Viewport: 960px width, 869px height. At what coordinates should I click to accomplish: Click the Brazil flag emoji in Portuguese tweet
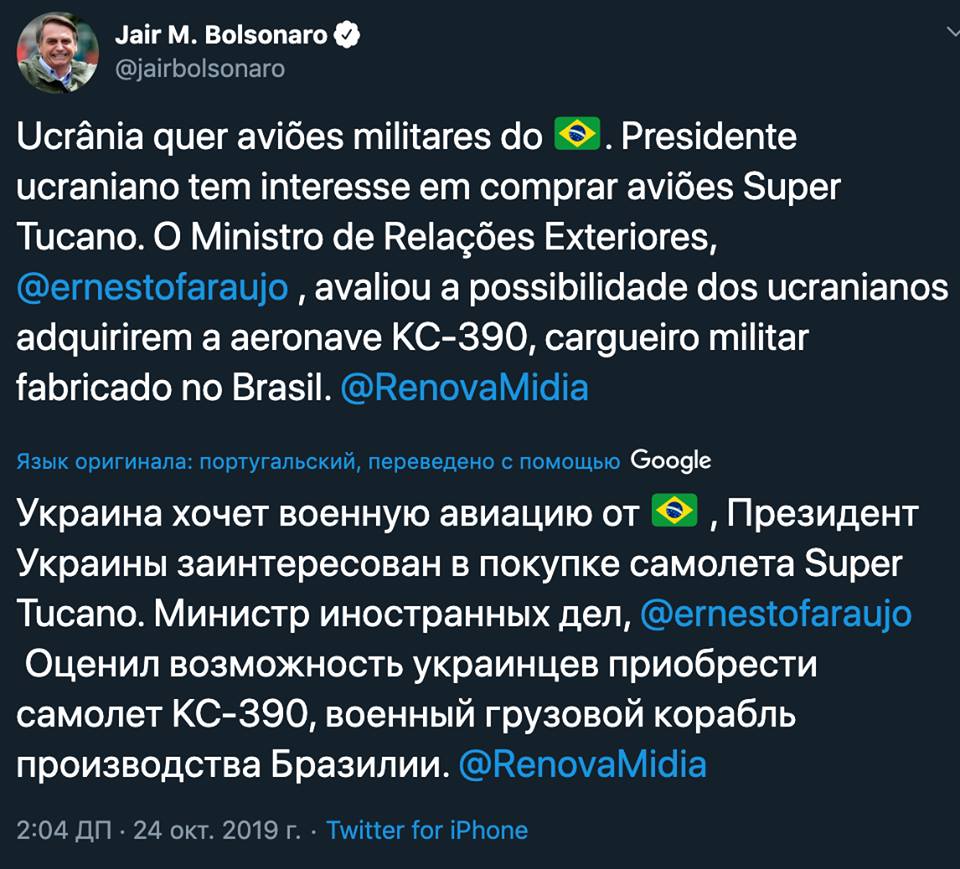(x=577, y=133)
